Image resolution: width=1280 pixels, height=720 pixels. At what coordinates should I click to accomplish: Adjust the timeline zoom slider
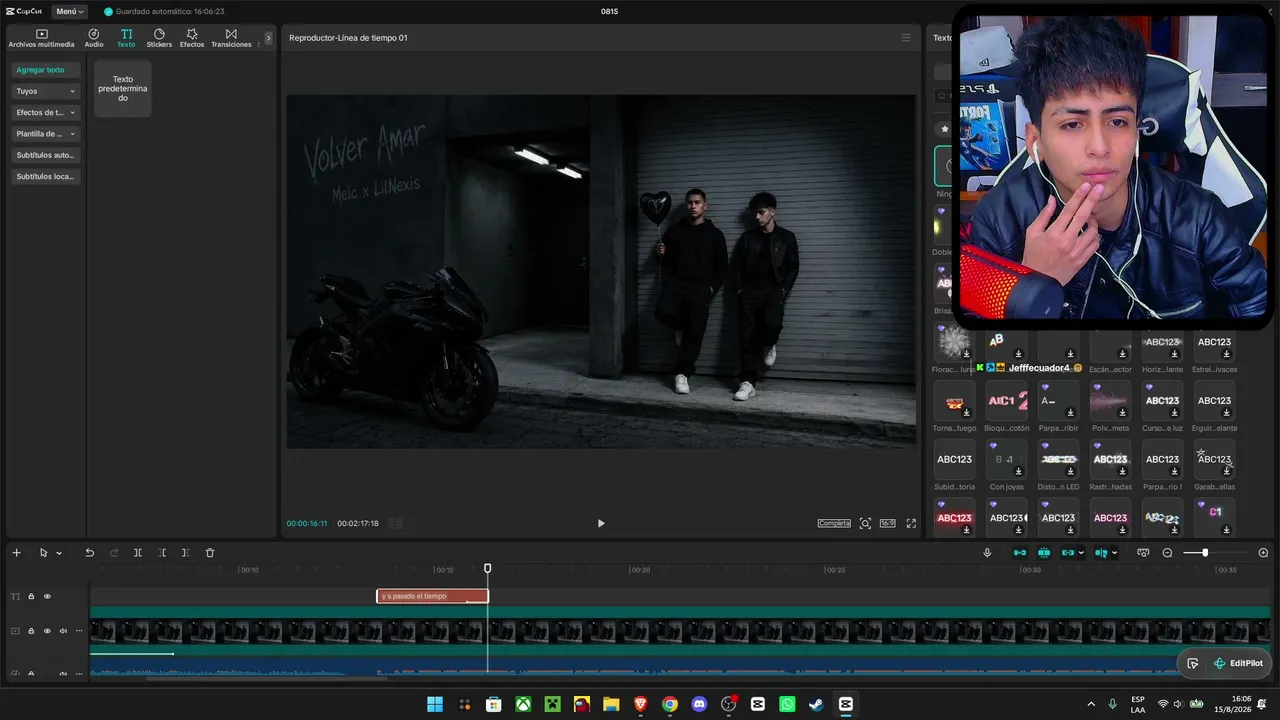tap(1205, 553)
